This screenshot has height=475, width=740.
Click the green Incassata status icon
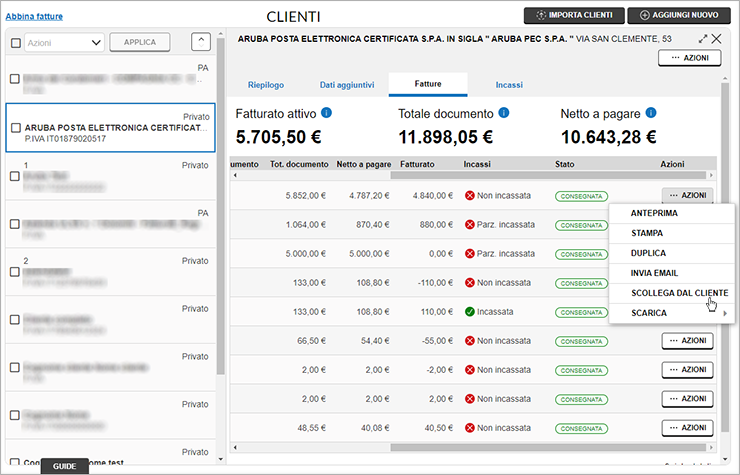coord(470,312)
